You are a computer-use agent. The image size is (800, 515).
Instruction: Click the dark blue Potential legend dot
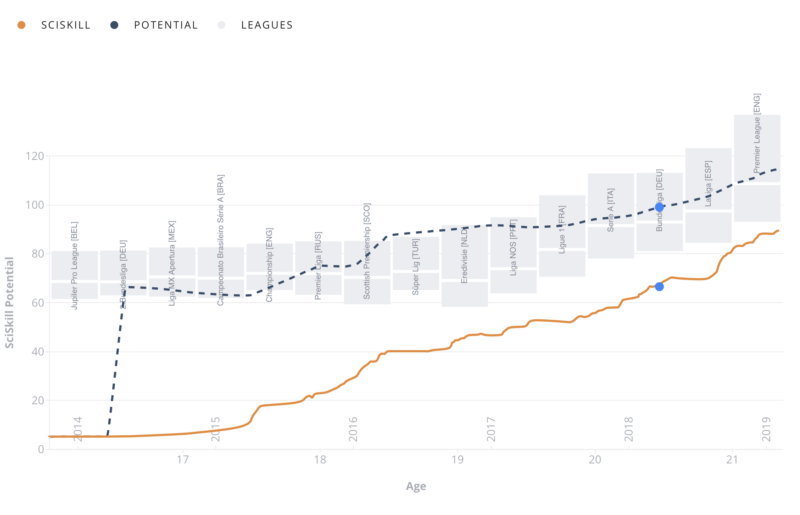point(114,25)
